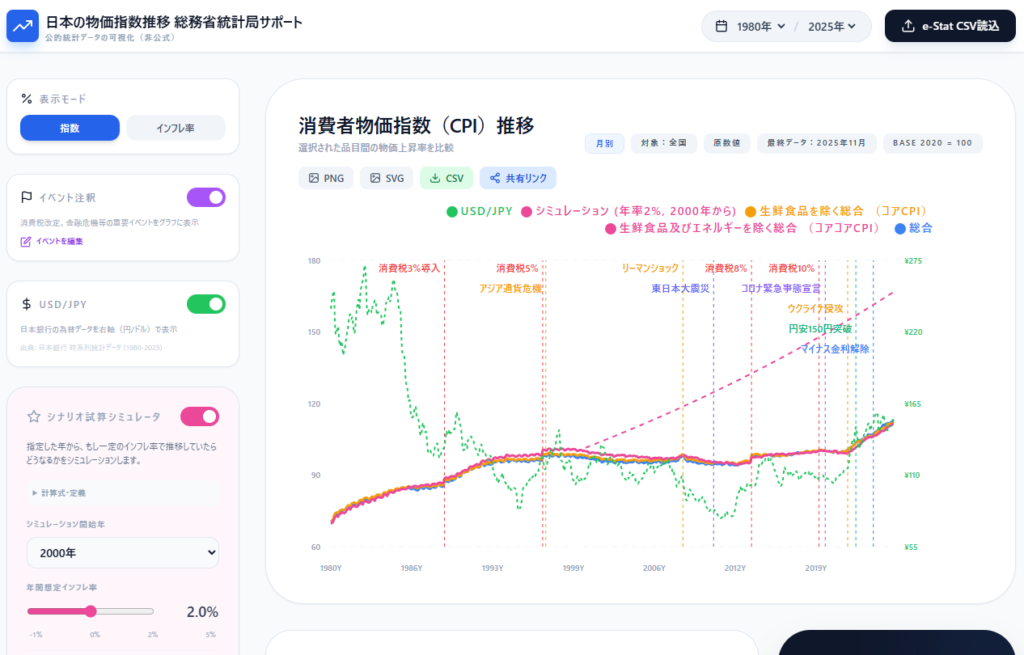Click the 年間想定インフレ率 slider handle
Viewport: 1024px width, 655px height.
pos(91,611)
